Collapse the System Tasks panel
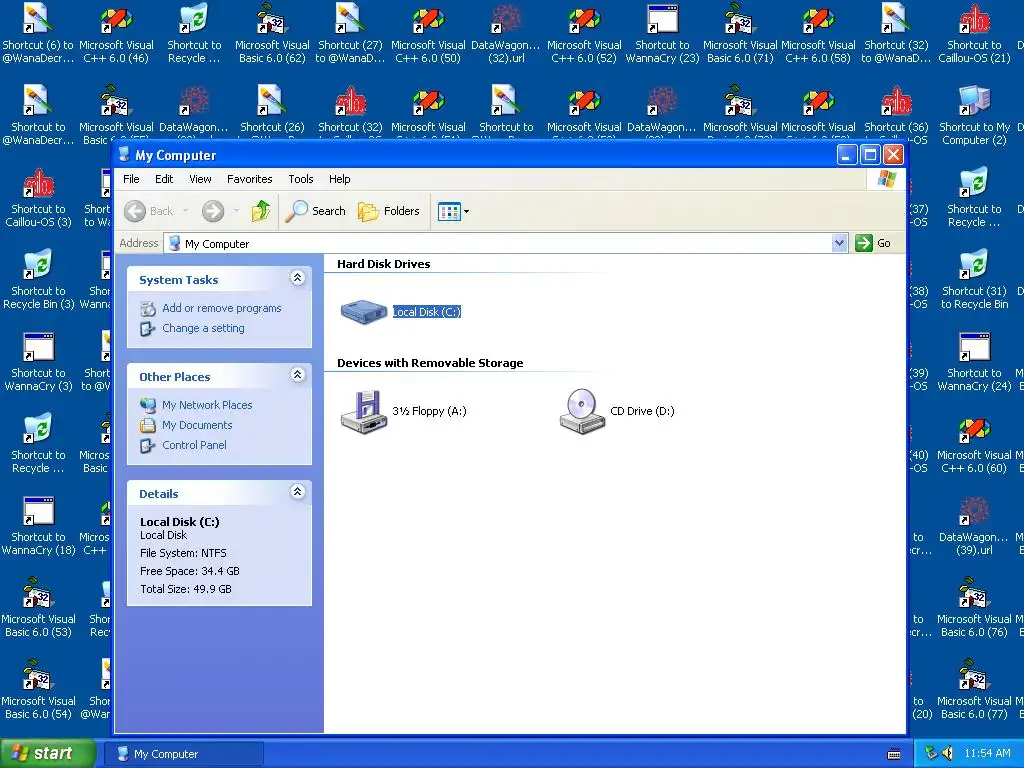Screen dimensions: 1024x768 (297, 278)
